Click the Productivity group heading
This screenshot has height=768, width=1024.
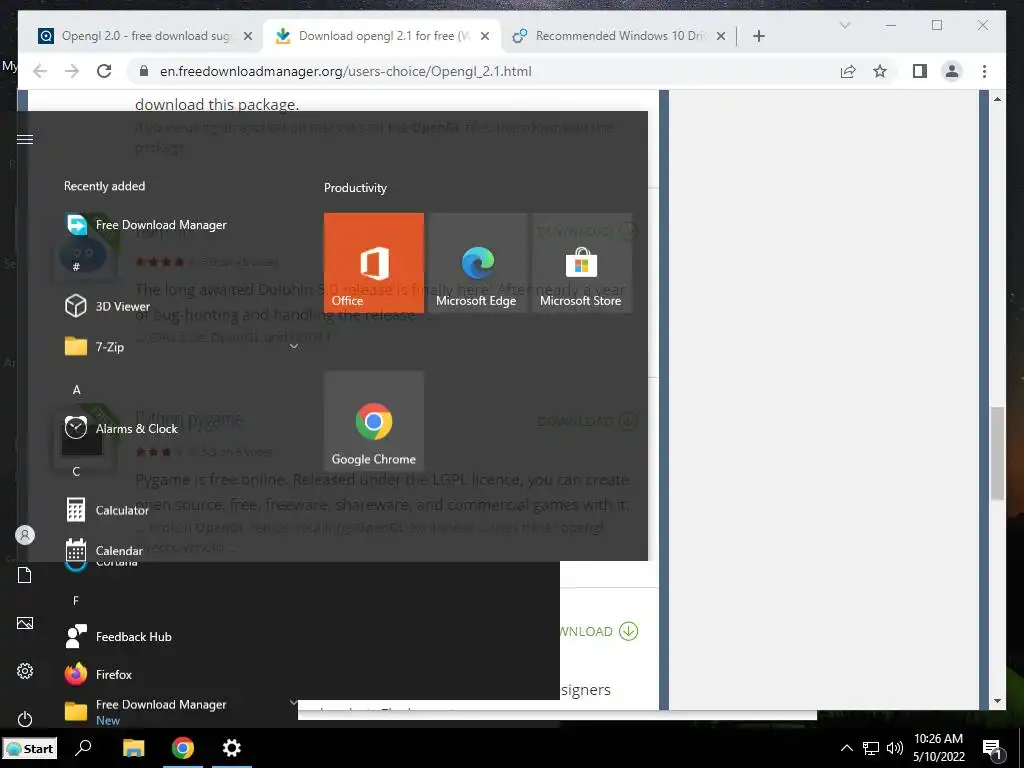pyautogui.click(x=355, y=188)
